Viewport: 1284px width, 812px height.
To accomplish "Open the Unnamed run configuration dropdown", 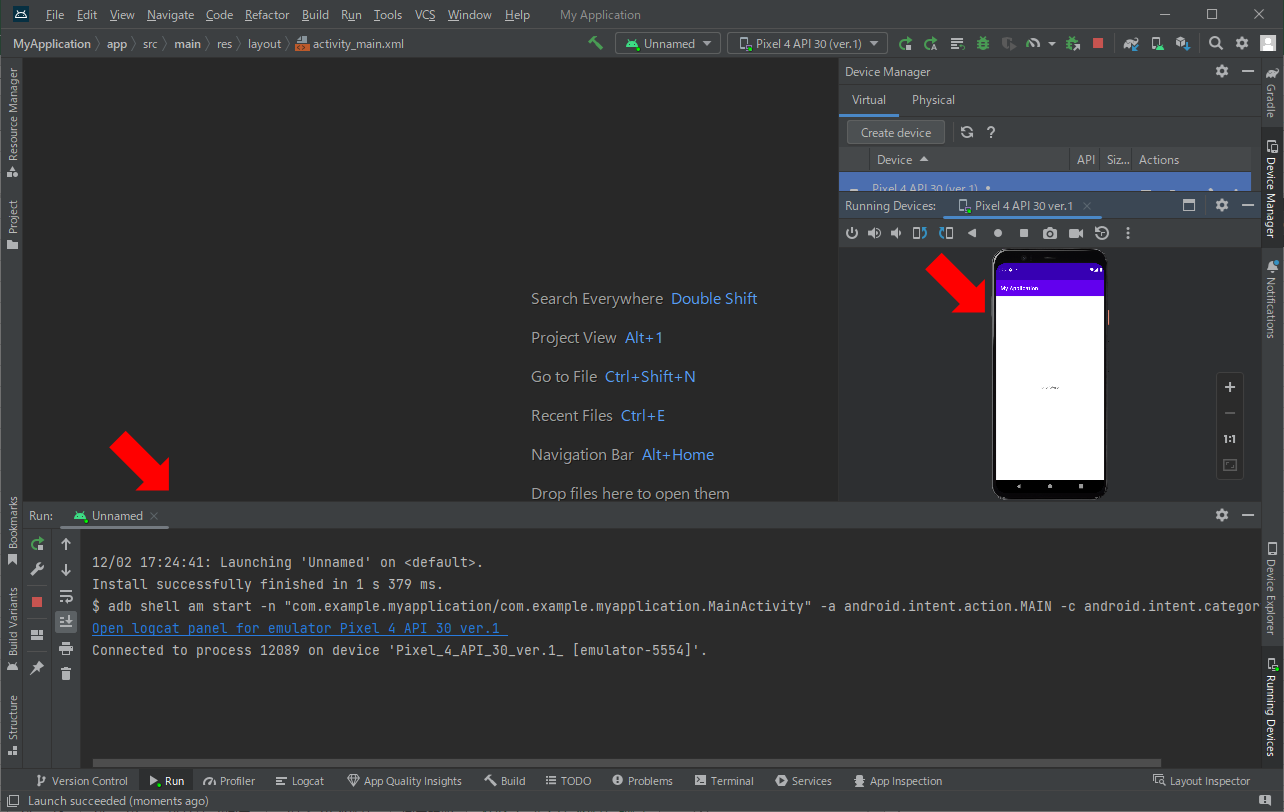I will (x=667, y=43).
